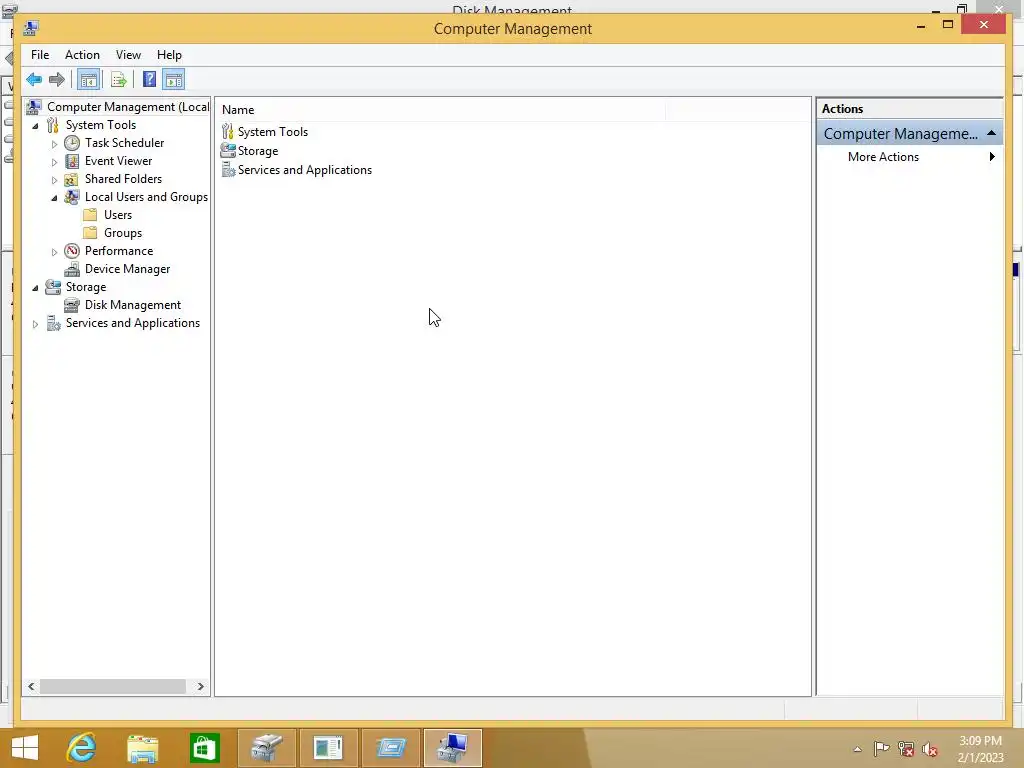Open File Explorer from the taskbar
The image size is (1024, 768).
click(142, 748)
